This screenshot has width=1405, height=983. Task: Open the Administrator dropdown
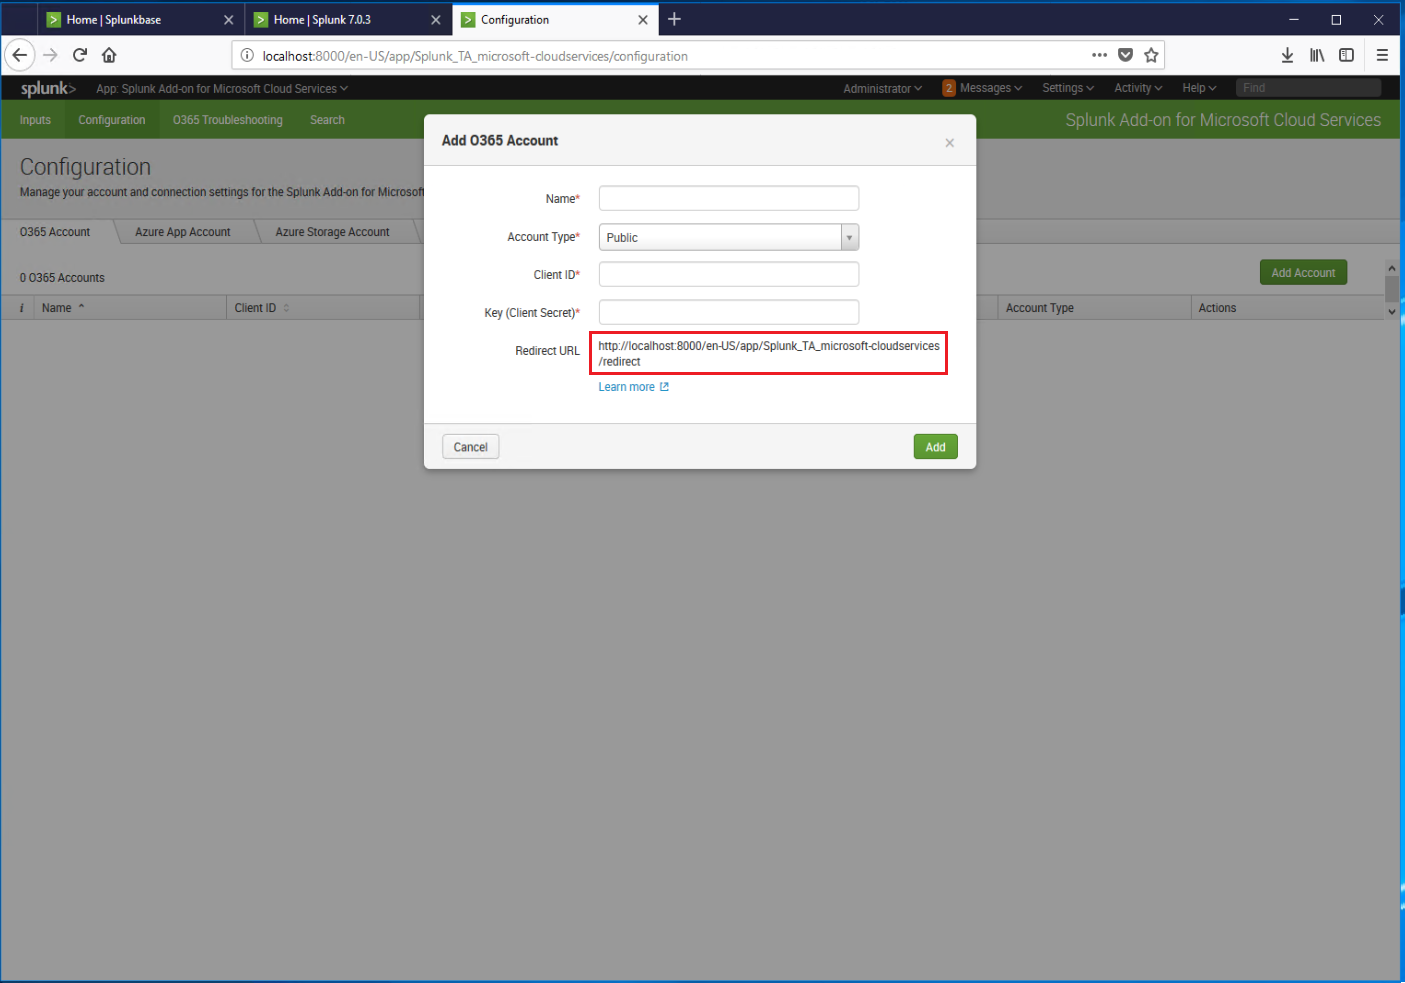coord(881,88)
